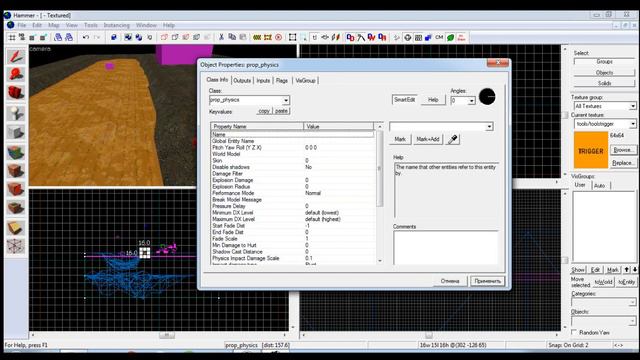Click the Undo arrow in toolbar
Image resolution: width=640 pixels, height=360 pixels.
coord(86,38)
